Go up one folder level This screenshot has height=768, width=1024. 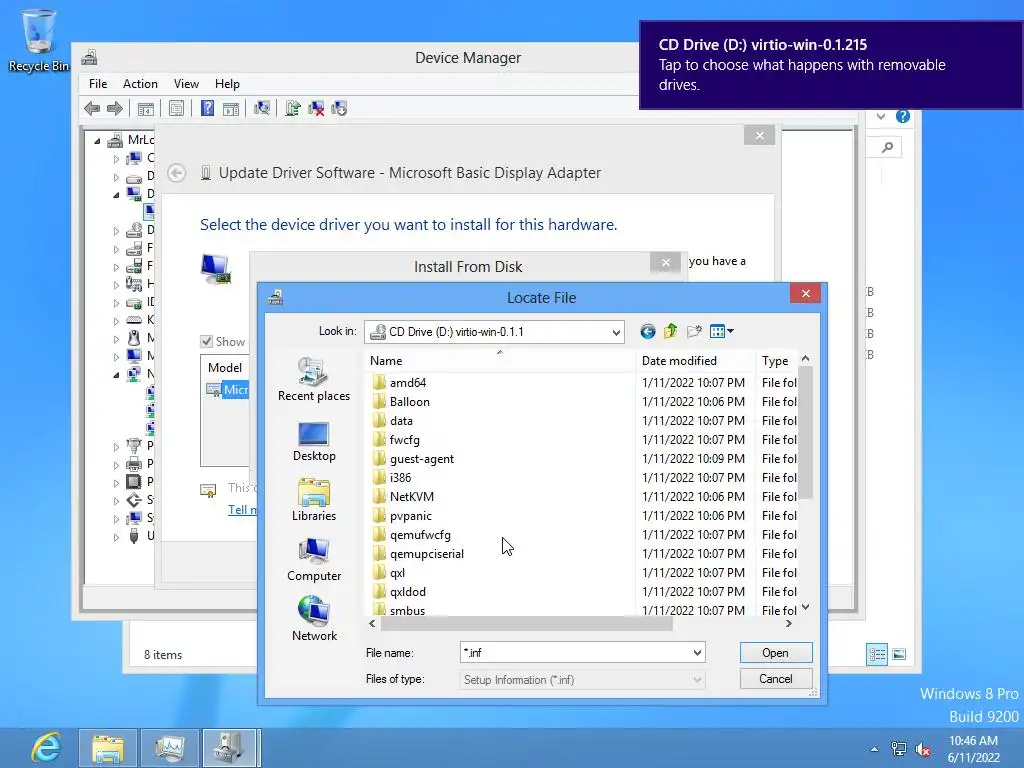click(x=671, y=332)
